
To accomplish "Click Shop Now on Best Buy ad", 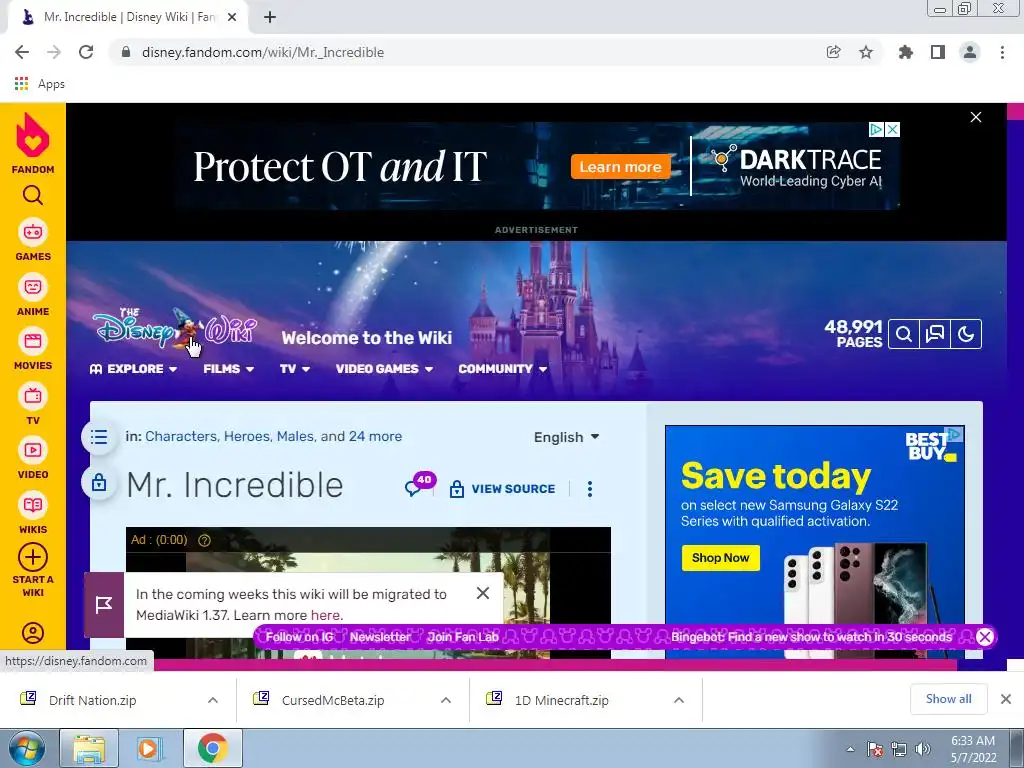I will point(720,558).
